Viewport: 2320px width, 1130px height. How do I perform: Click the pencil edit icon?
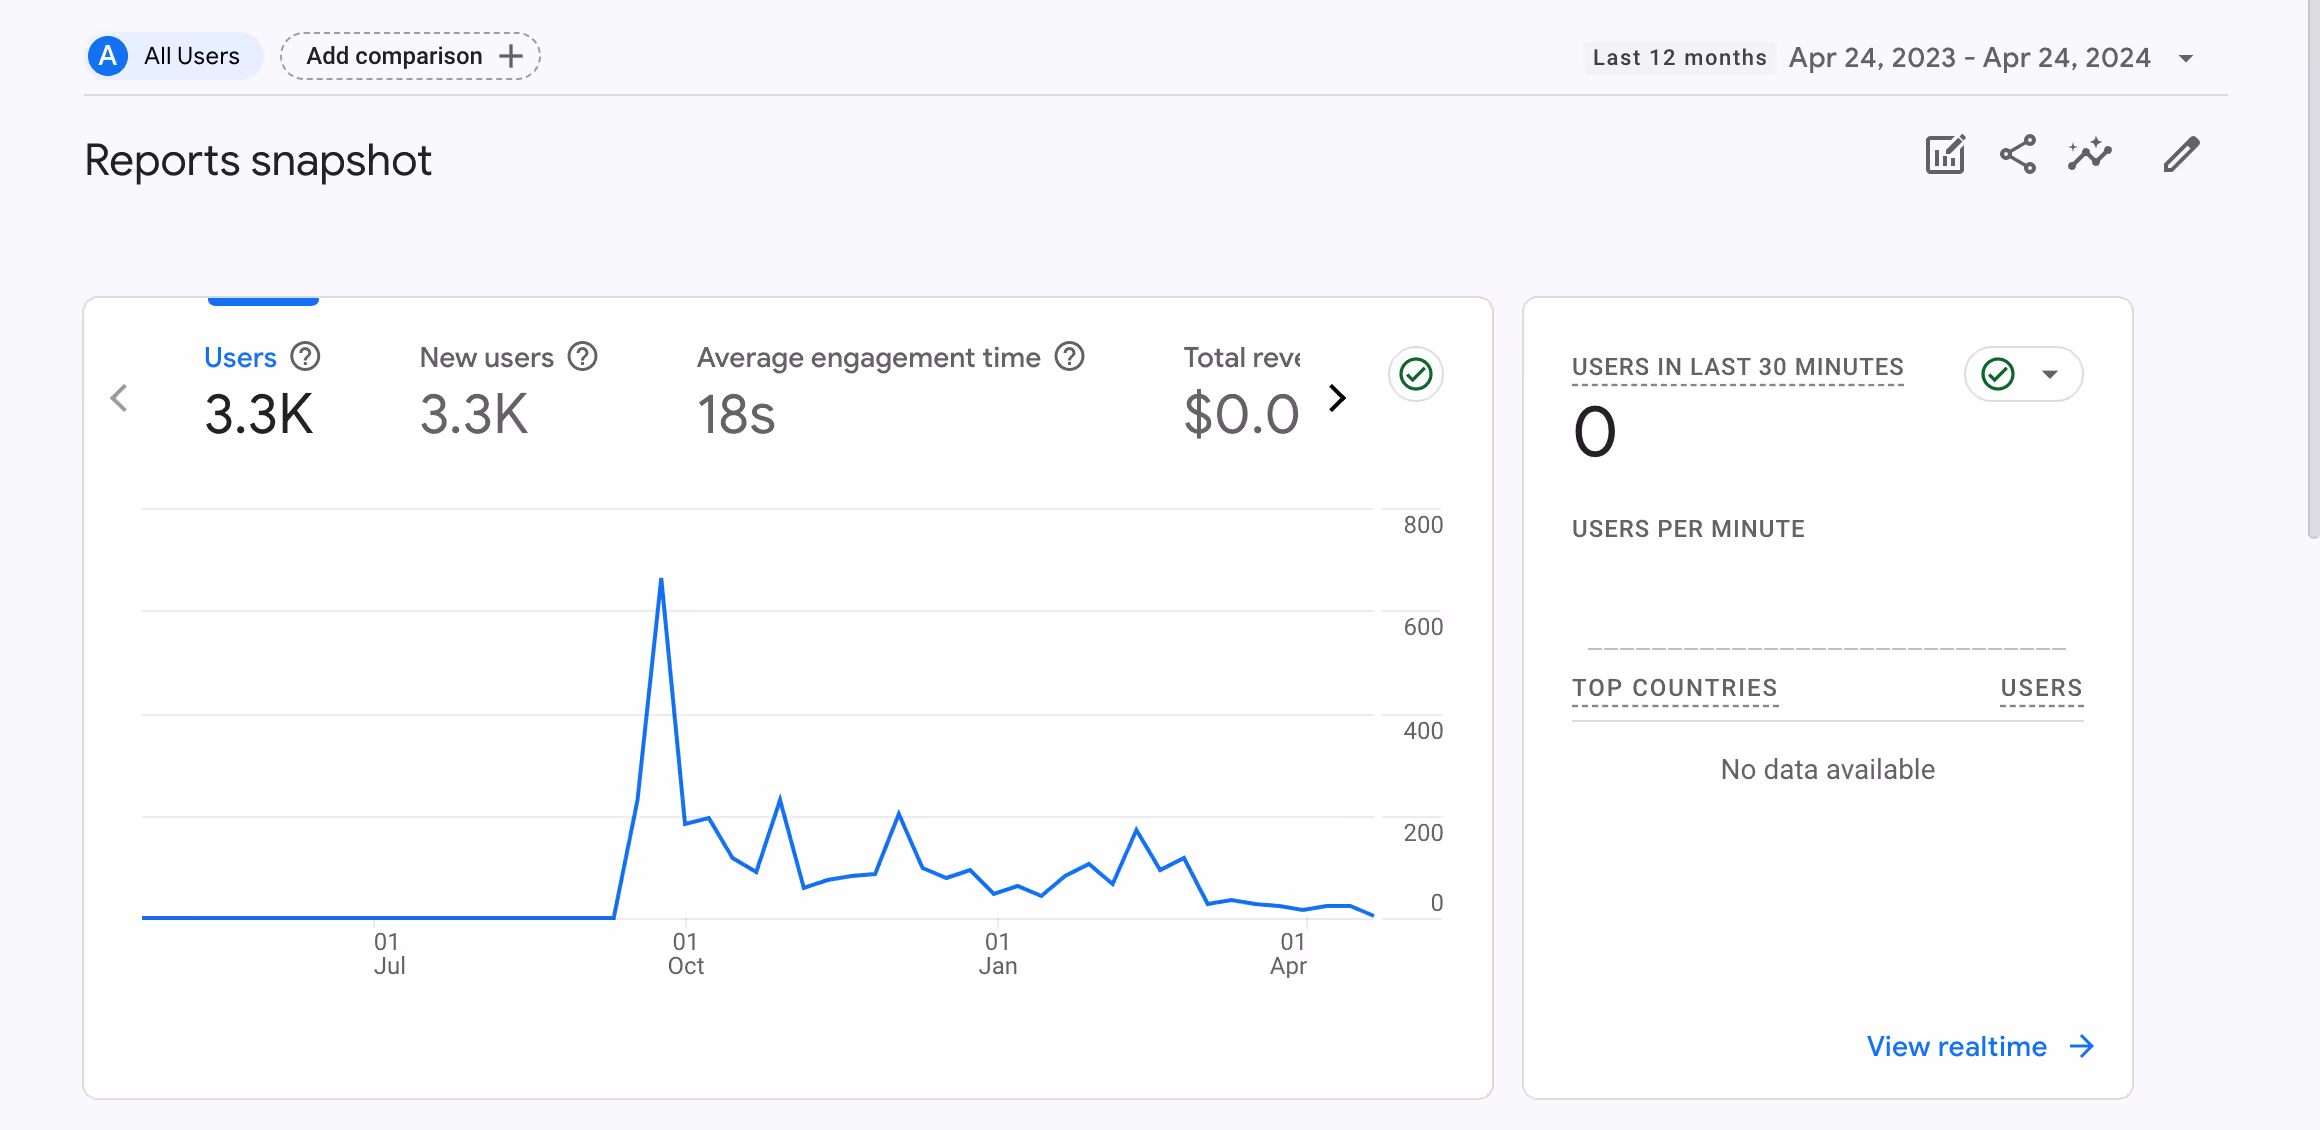tap(2181, 155)
